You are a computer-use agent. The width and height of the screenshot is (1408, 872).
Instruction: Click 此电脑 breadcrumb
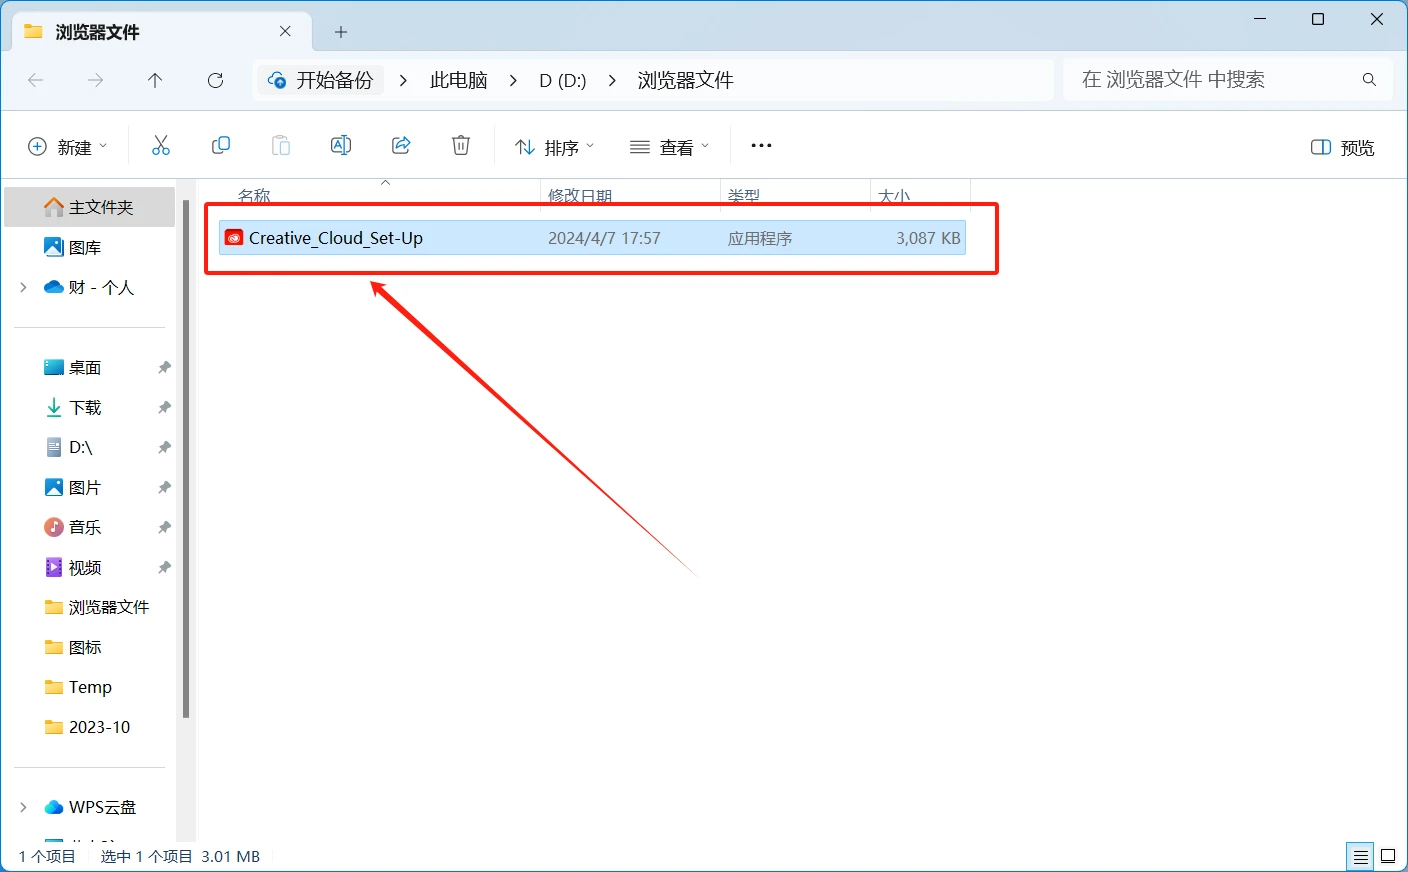pos(459,80)
